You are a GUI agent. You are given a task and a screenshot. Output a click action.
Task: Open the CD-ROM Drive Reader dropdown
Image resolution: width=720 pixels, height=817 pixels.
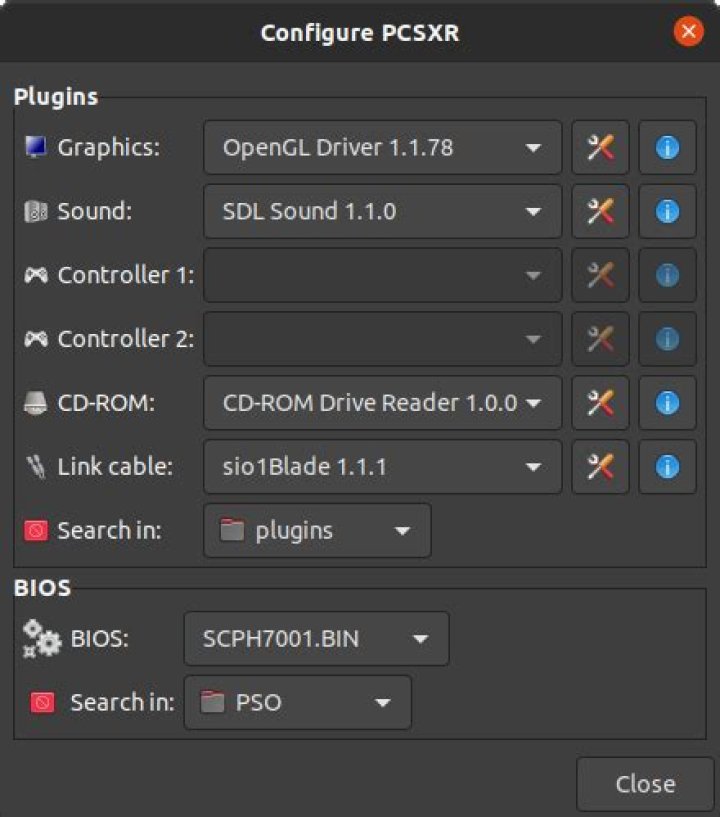point(383,403)
